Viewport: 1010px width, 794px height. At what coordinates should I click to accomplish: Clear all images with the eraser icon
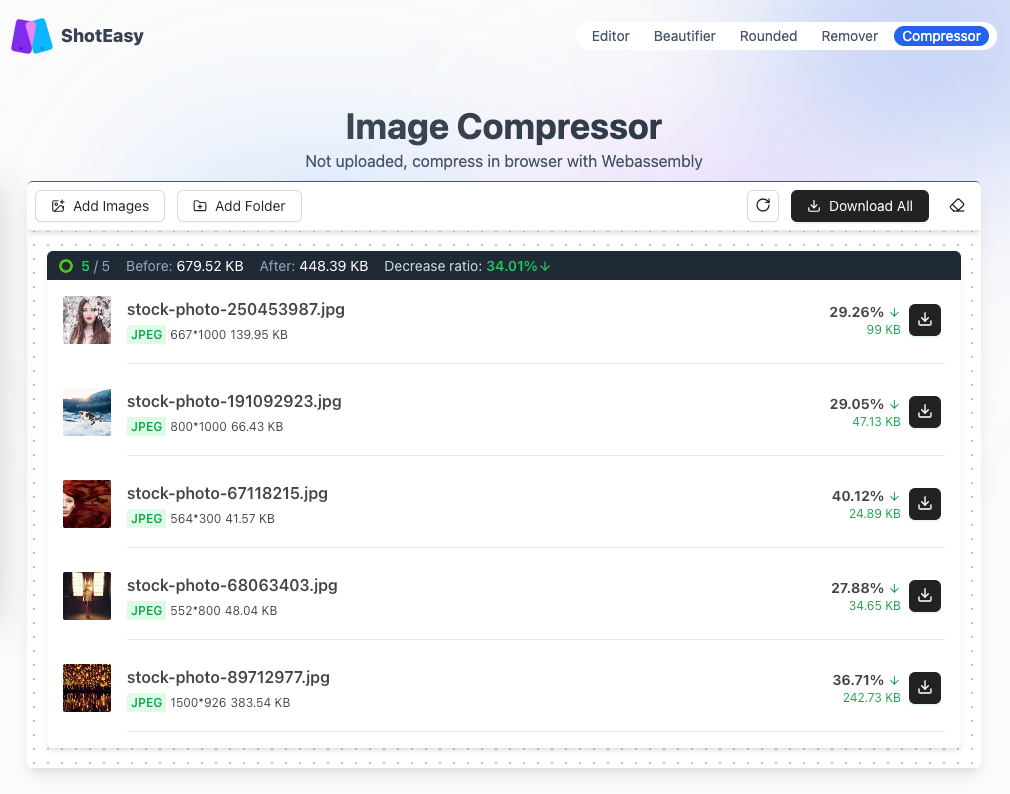coord(957,205)
